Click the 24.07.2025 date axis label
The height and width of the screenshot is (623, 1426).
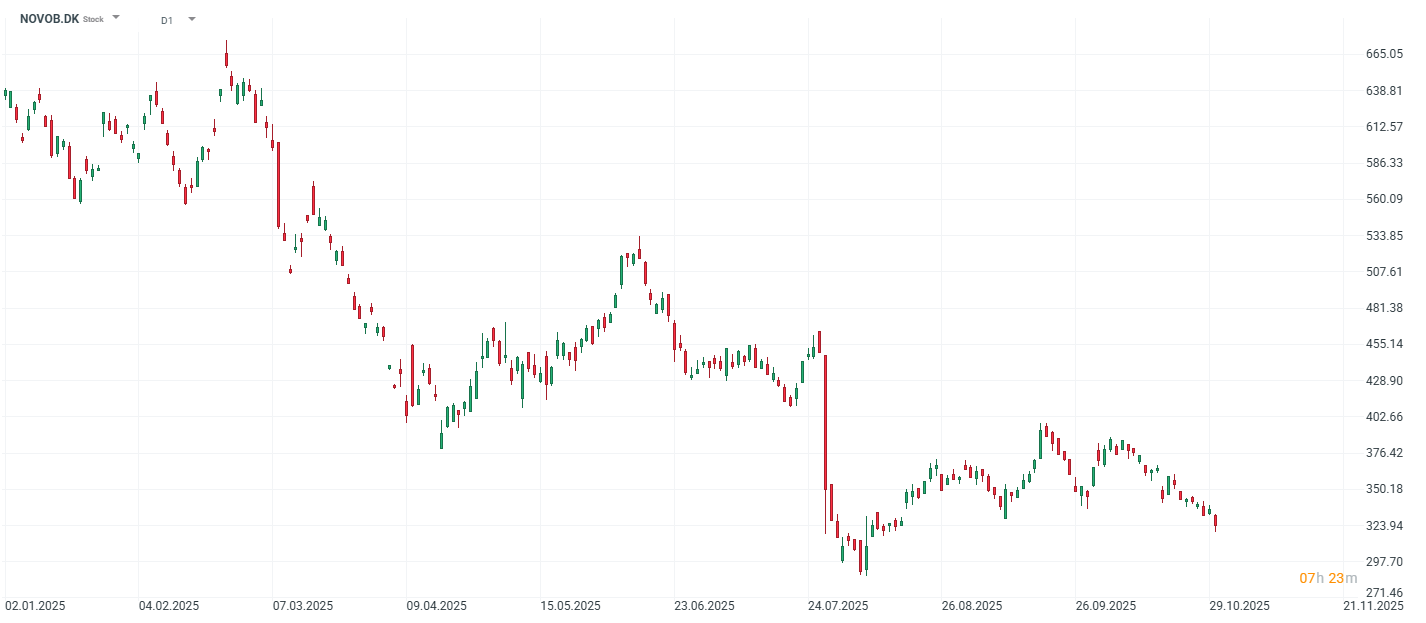tap(838, 606)
